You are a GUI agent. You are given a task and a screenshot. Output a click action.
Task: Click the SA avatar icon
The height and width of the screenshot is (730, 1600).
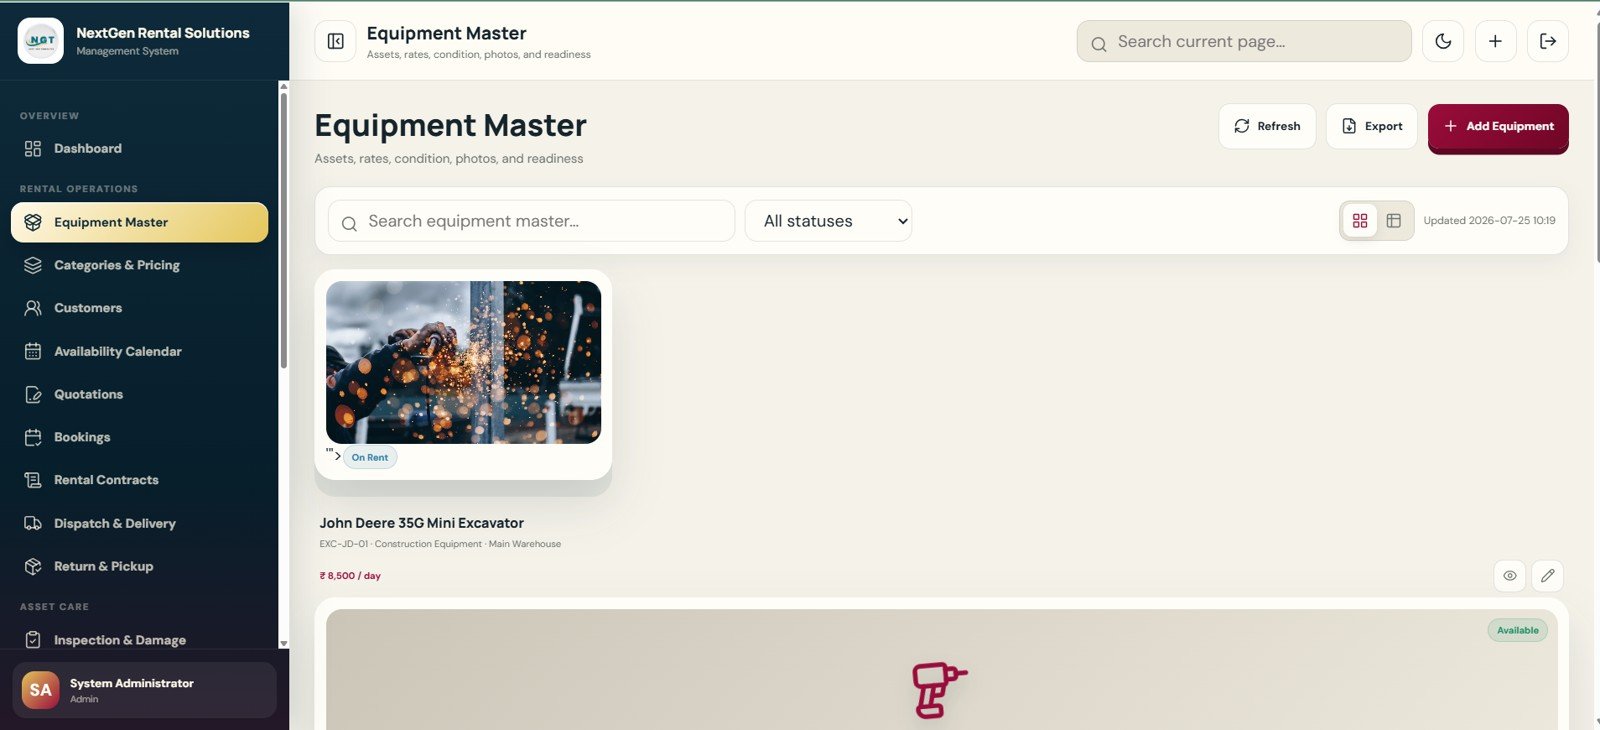(x=41, y=690)
